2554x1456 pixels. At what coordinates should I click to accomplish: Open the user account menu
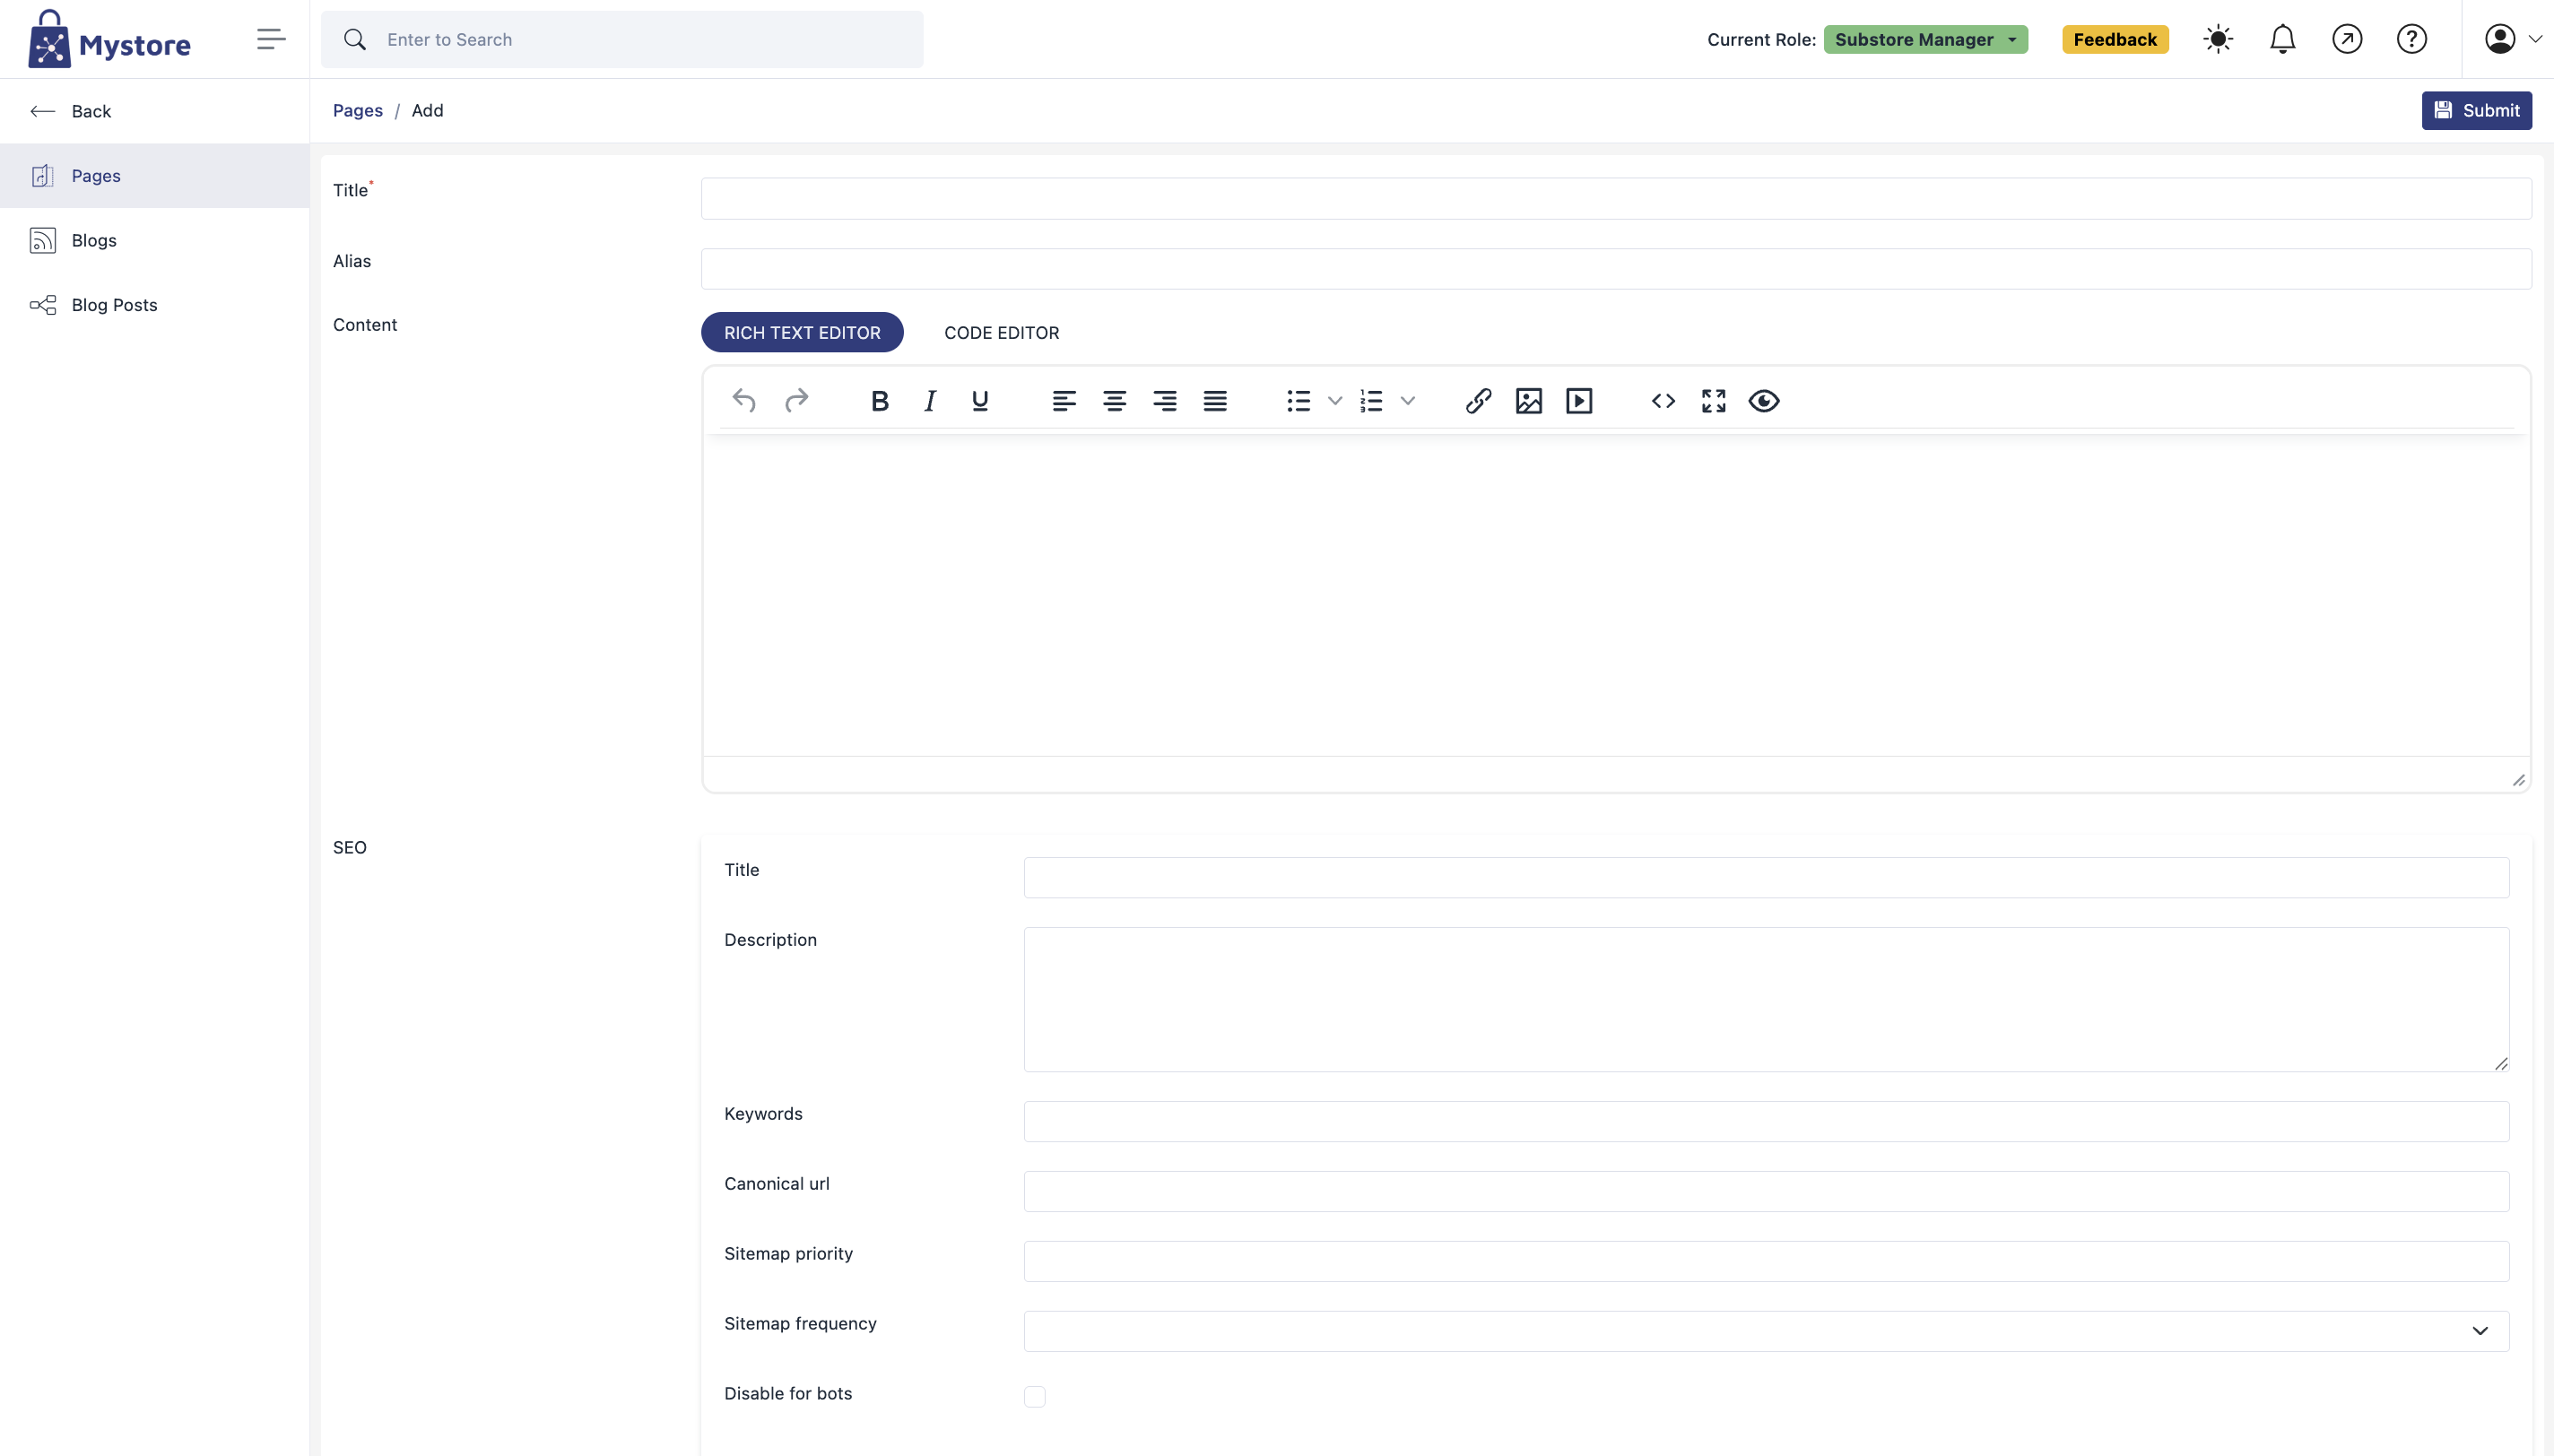click(x=2513, y=39)
